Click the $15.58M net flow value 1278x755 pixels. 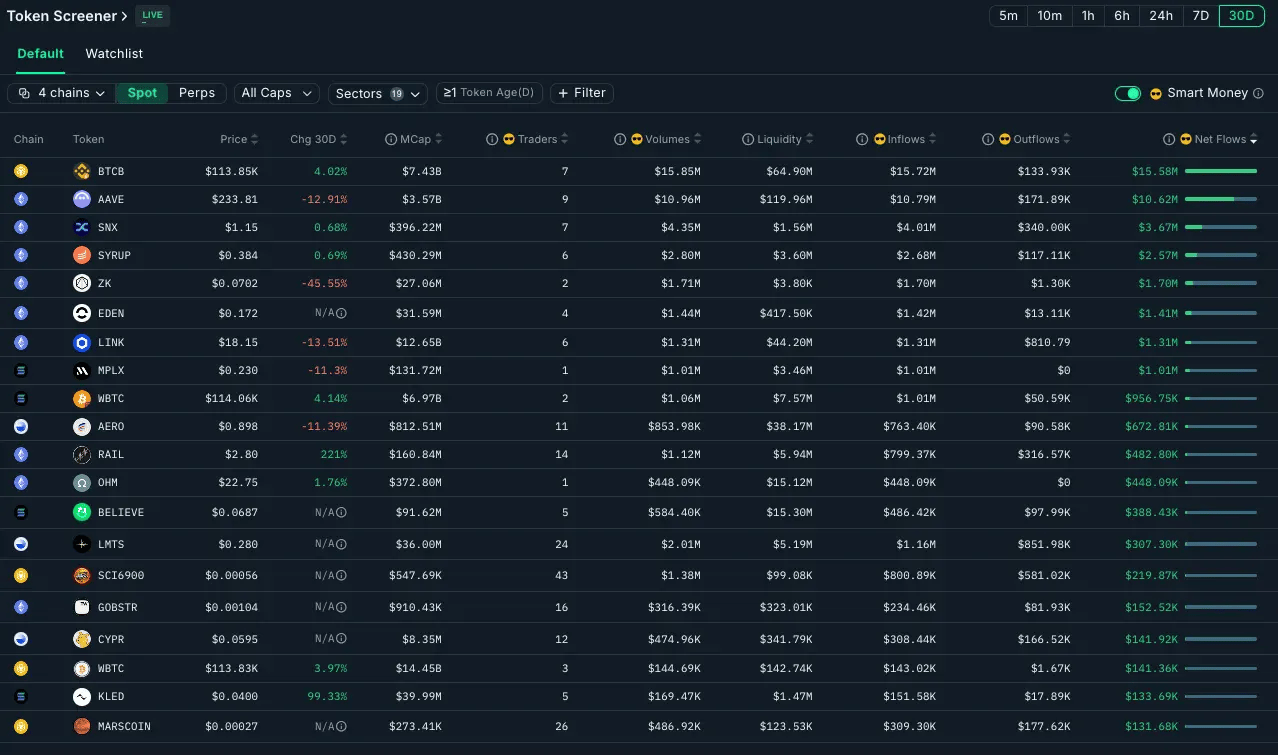pyautogui.click(x=1155, y=171)
